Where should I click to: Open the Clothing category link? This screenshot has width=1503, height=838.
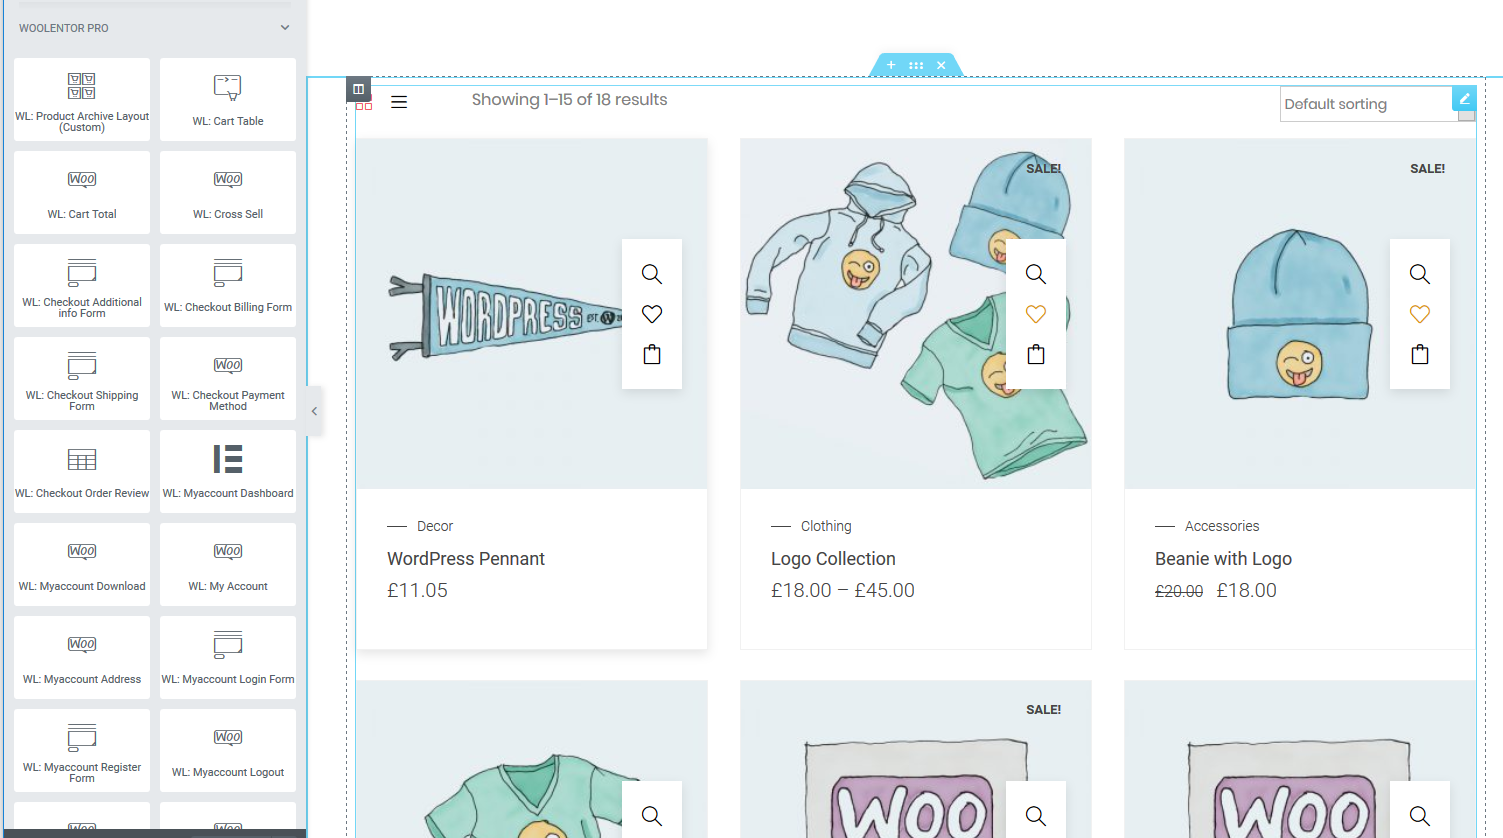click(x=826, y=526)
